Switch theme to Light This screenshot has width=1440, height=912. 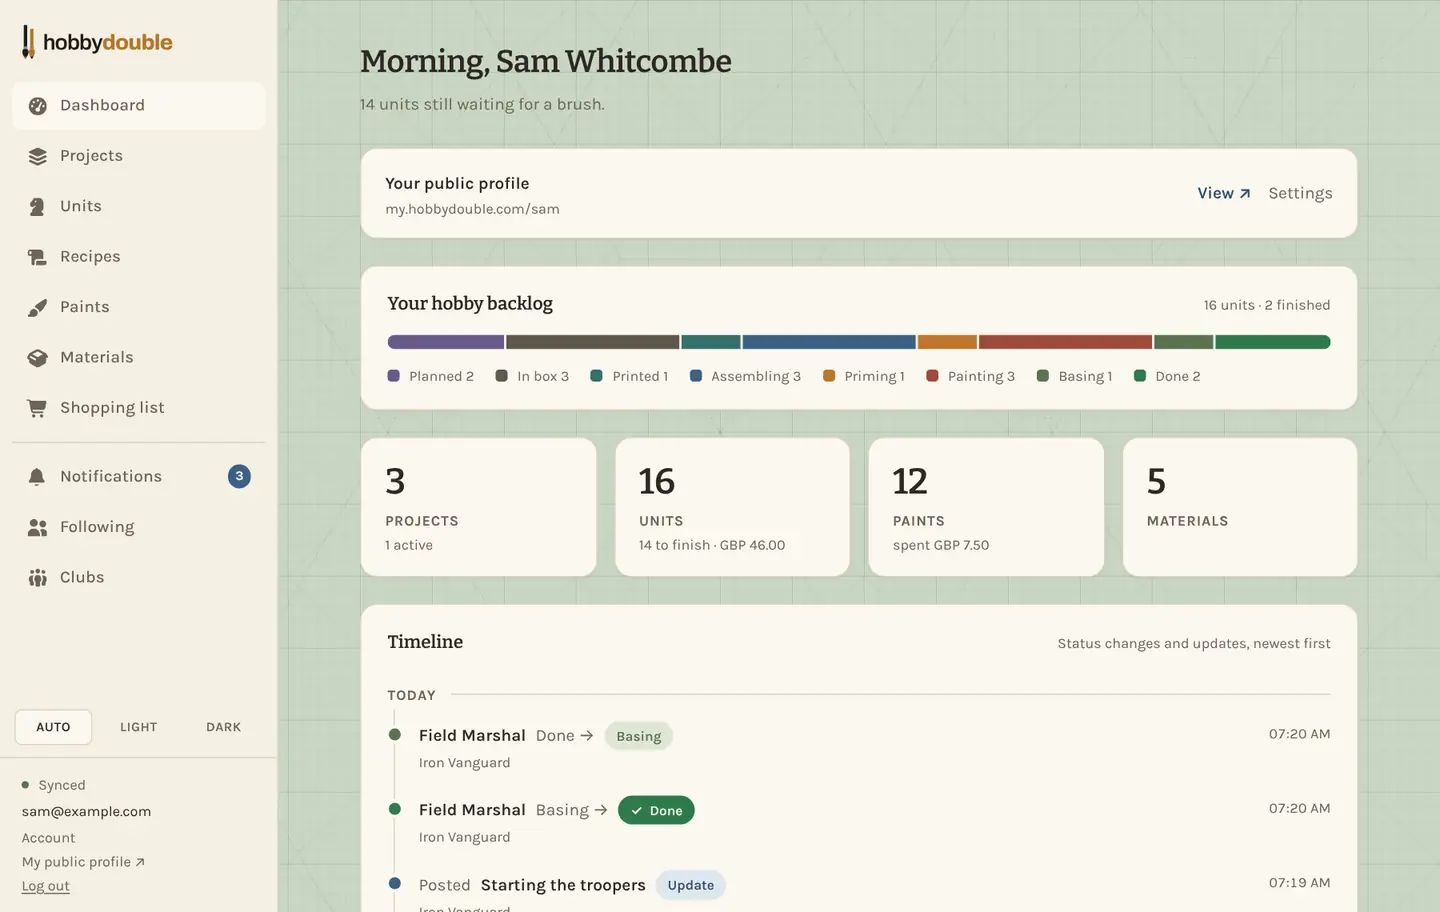point(139,727)
